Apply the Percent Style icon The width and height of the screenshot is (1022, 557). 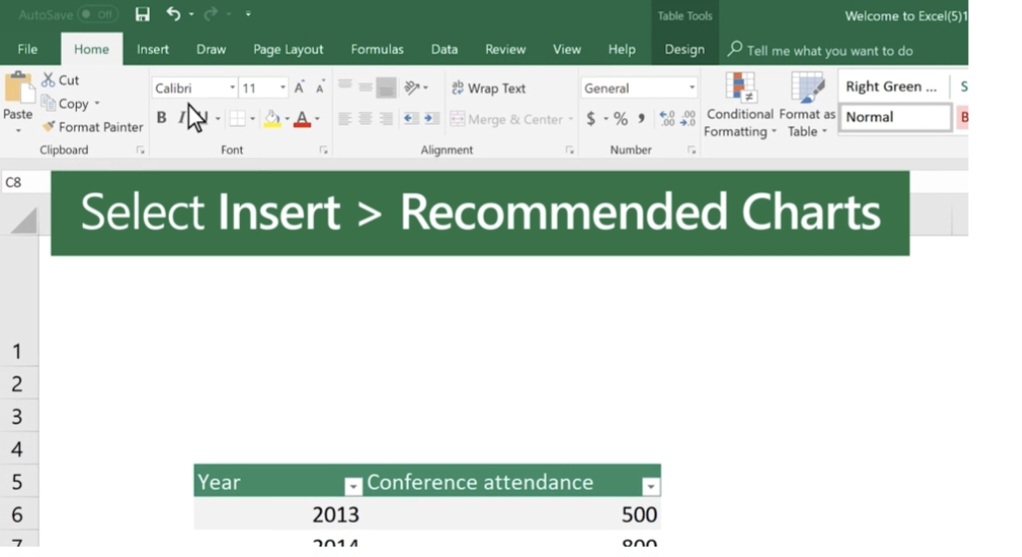coord(620,119)
